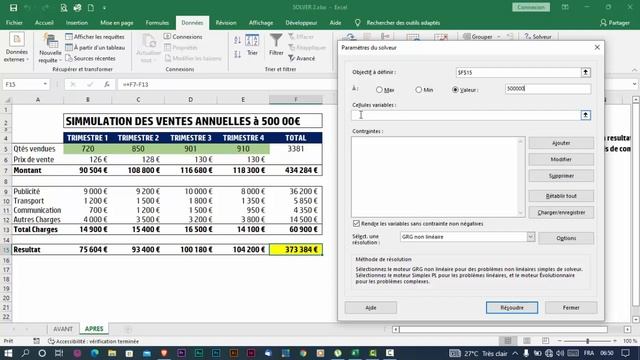Save the workbook from the quick access toolbar
This screenshot has height=360, width=640.
pyautogui.click(x=13, y=7)
